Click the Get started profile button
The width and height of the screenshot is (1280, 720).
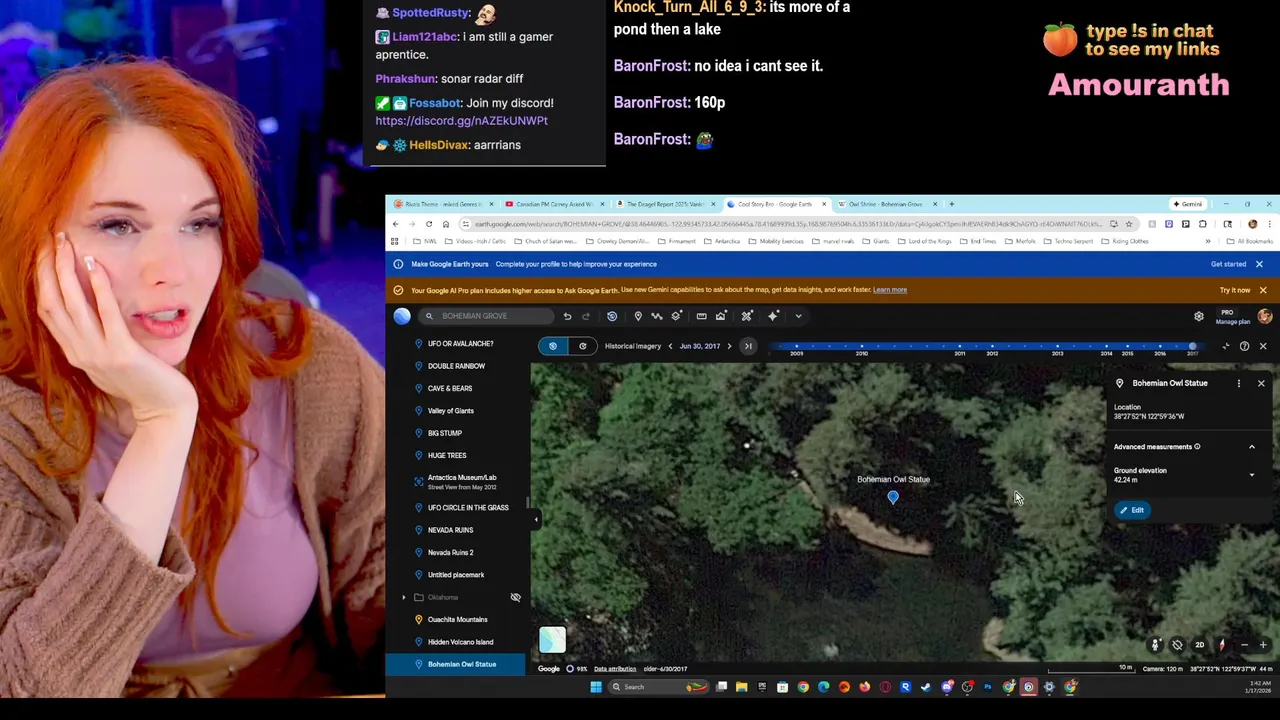click(x=1228, y=264)
